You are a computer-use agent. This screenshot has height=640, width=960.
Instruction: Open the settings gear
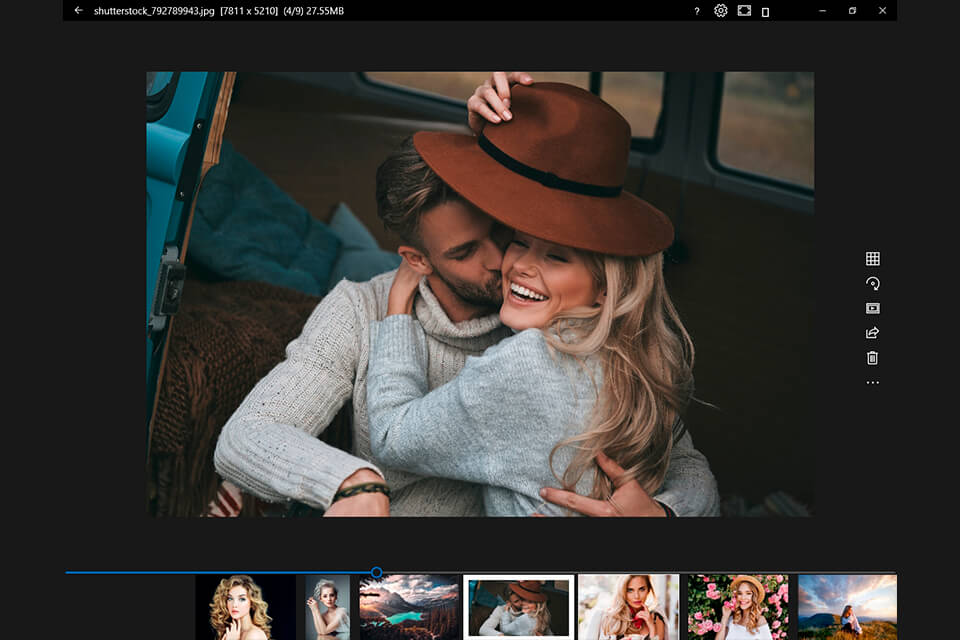(719, 11)
